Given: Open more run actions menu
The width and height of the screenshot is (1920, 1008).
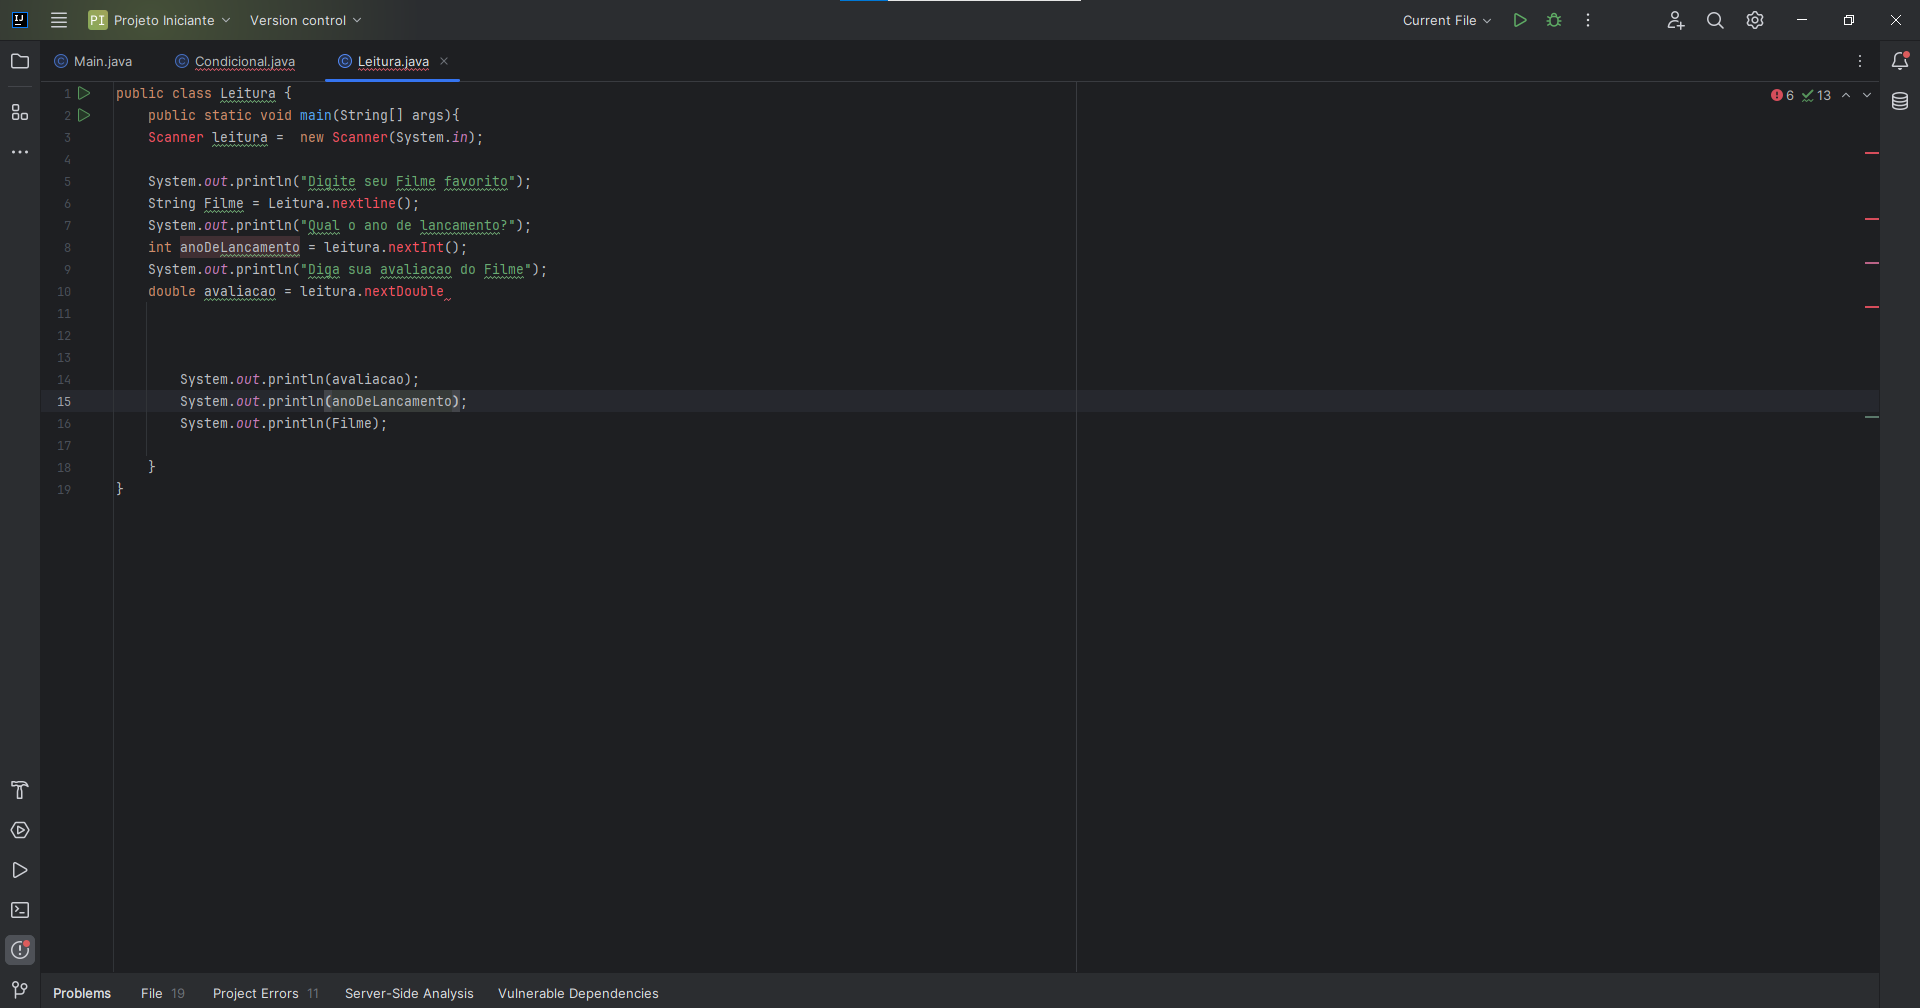Looking at the screenshot, I should click(1588, 20).
